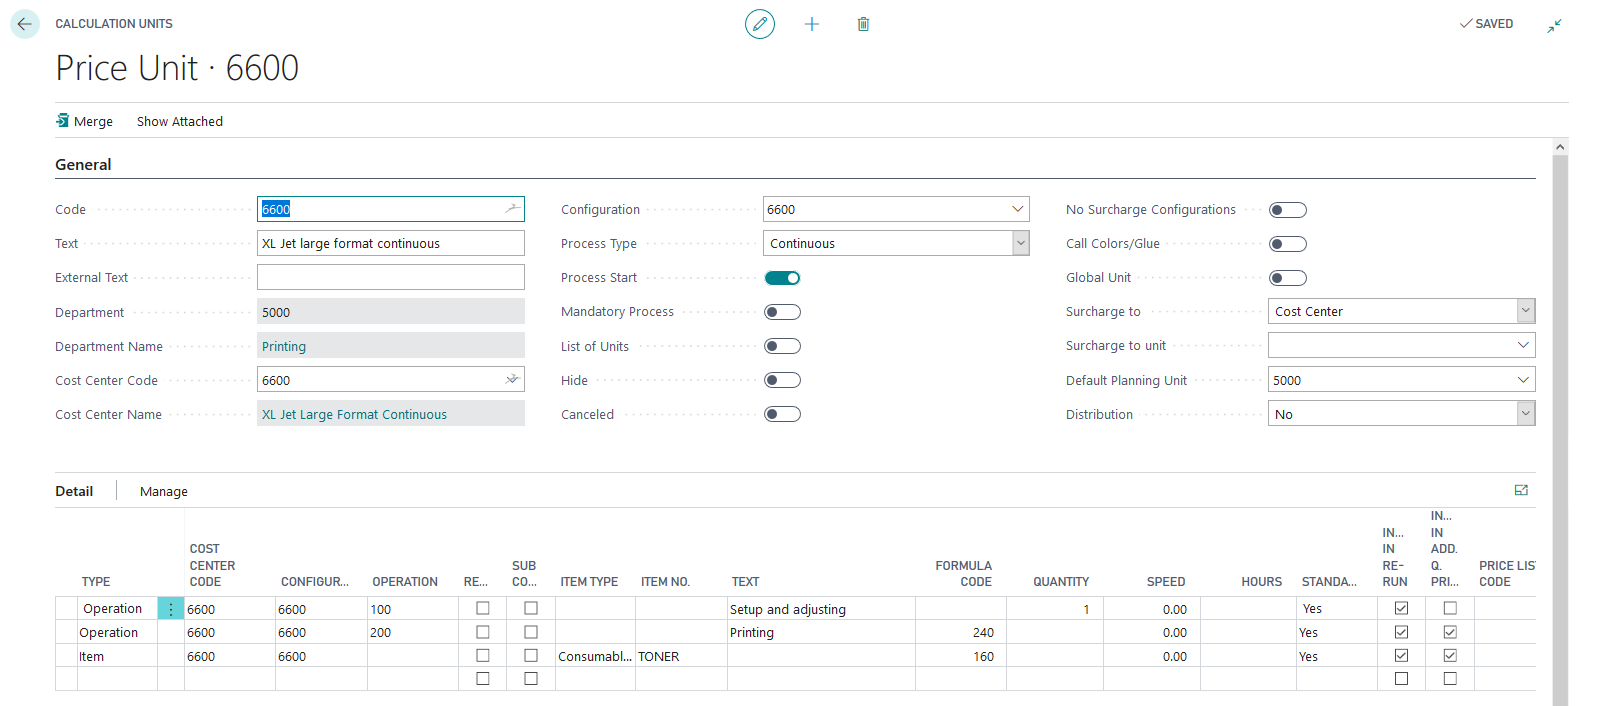This screenshot has width=1606, height=706.
Task: Click the assist-edit icon in the Code field
Action: point(512,208)
